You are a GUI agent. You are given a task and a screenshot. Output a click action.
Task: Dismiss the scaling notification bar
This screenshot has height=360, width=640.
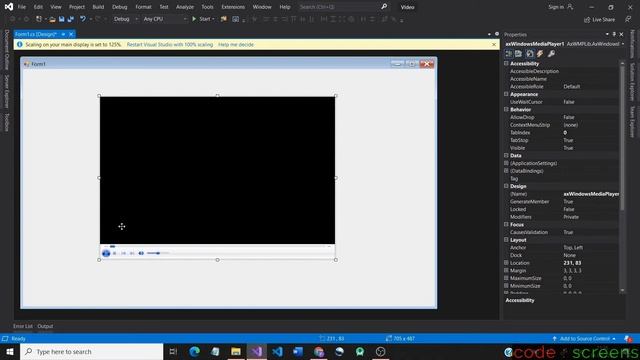click(494, 44)
